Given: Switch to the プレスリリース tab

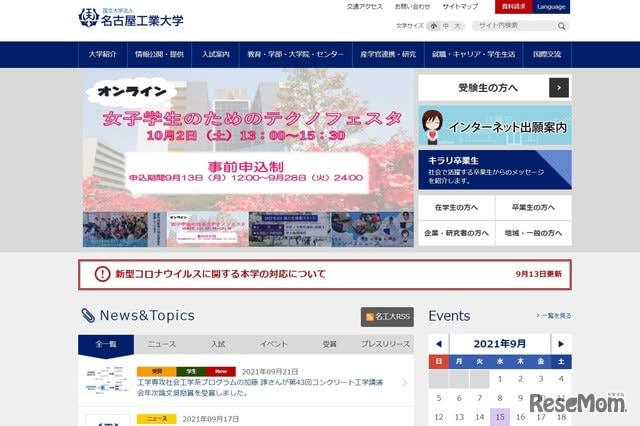Looking at the screenshot, I should click(x=385, y=344).
